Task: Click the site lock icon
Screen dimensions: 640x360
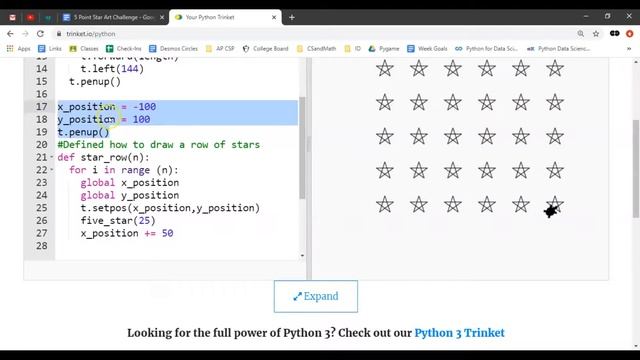Action: click(x=59, y=34)
